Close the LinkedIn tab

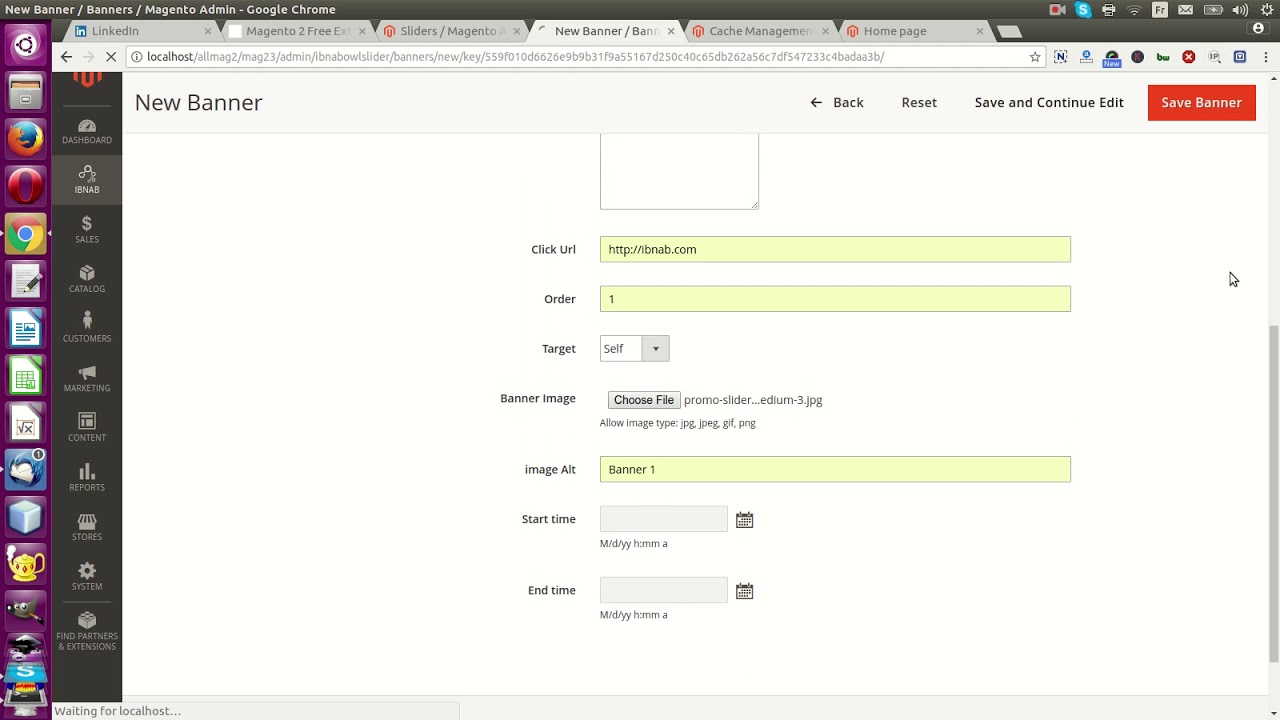pos(208,31)
